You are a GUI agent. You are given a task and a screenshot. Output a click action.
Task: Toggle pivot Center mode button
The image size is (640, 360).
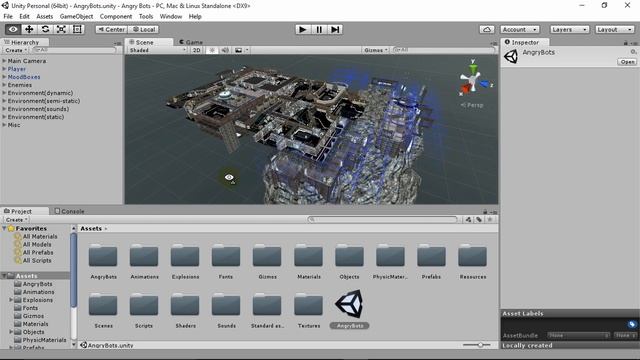[x=111, y=29]
